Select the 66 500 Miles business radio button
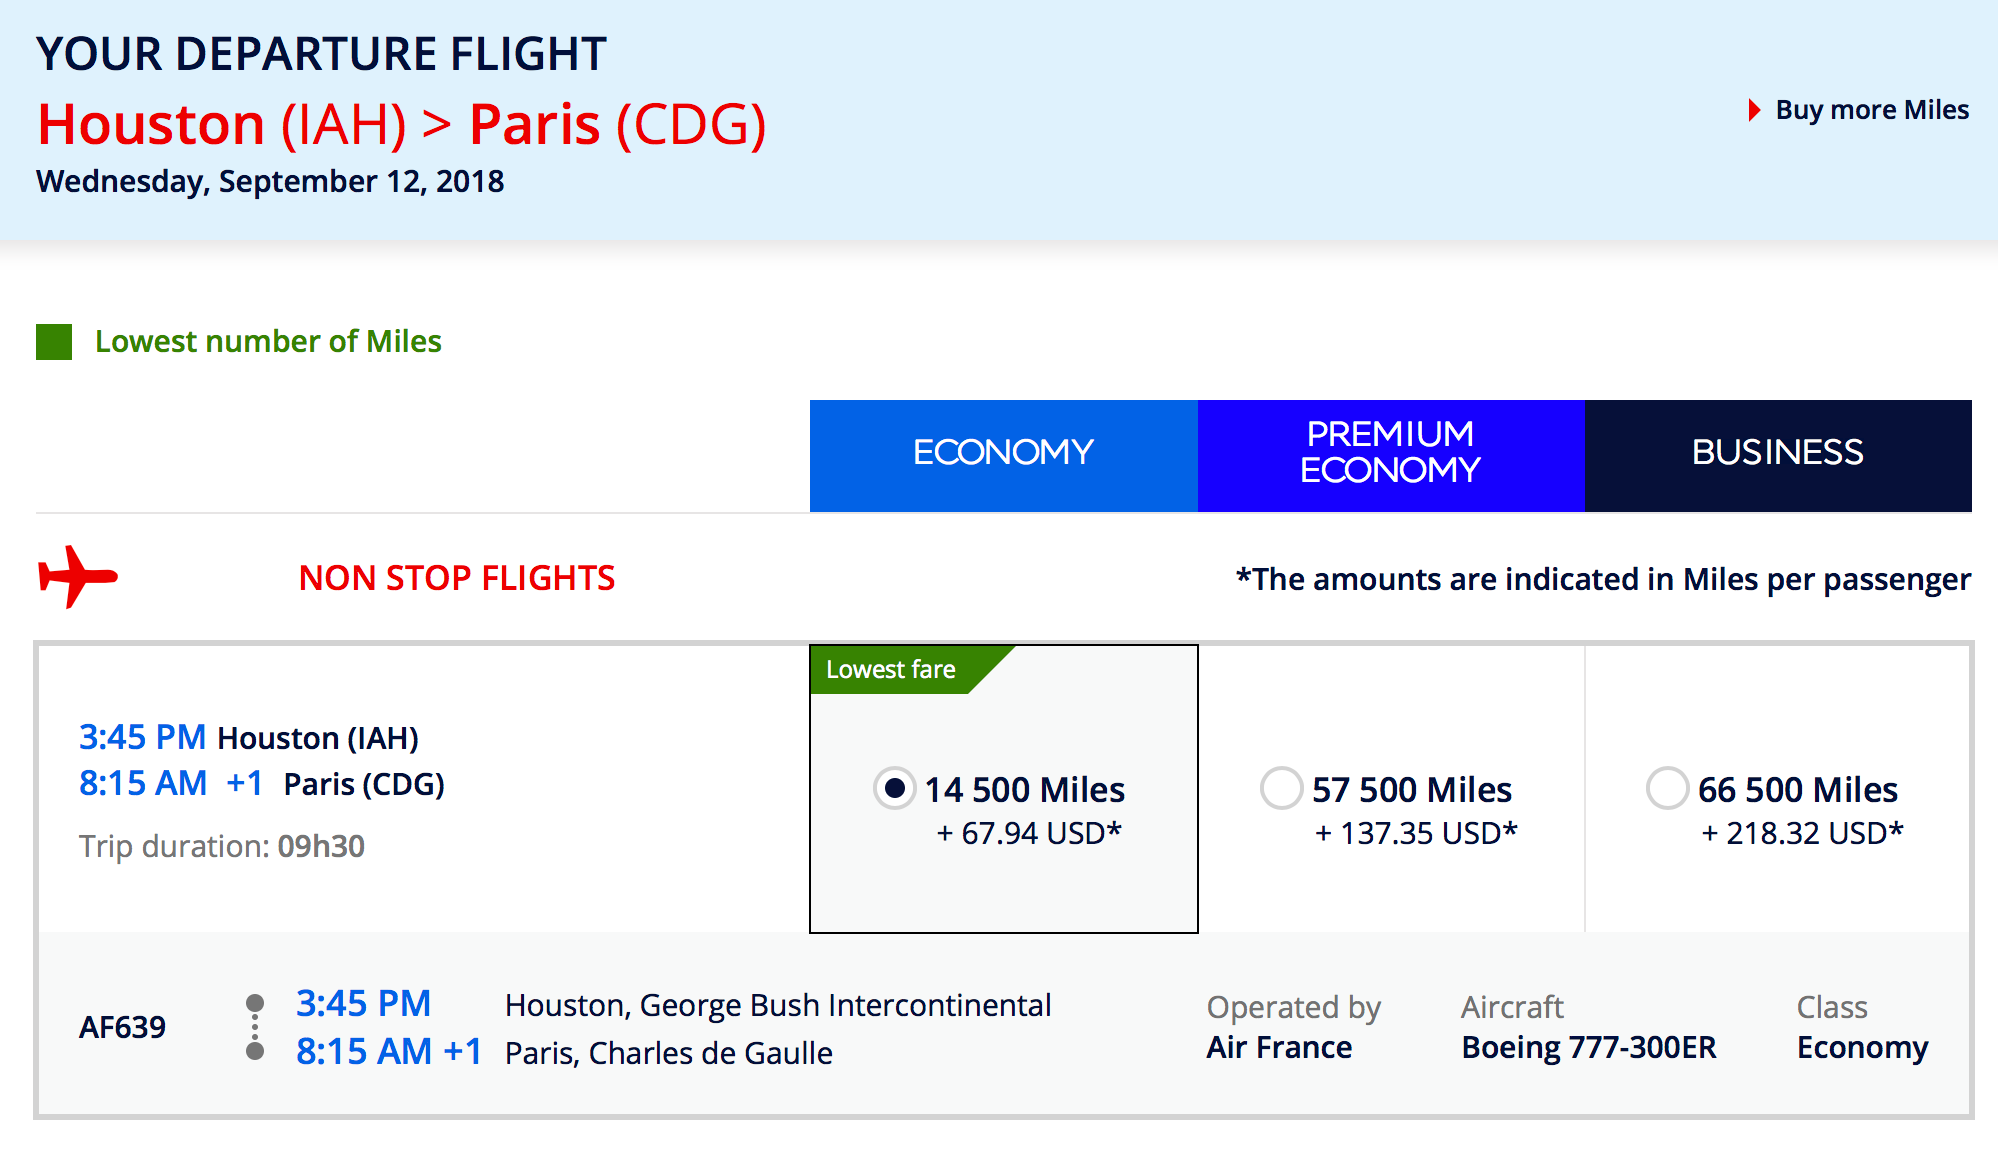This screenshot has width=1998, height=1158. pos(1667,789)
